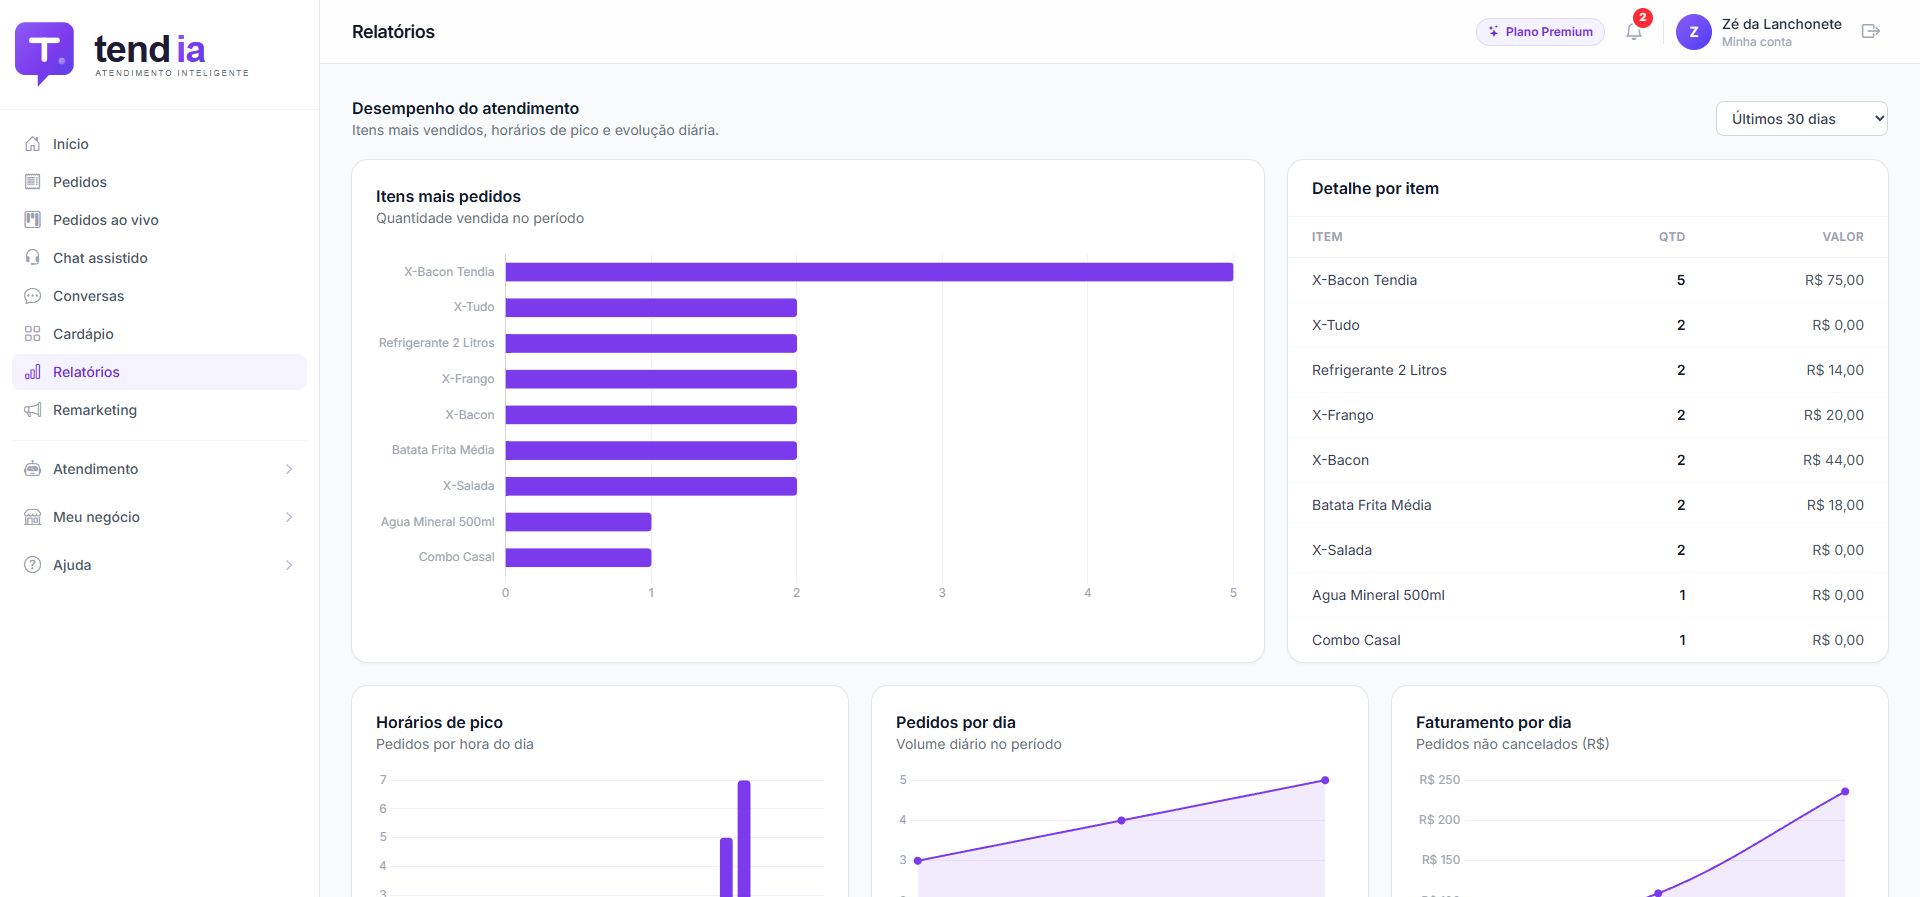
Task: Click the Cardápio grid icon
Action: [x=33, y=334]
